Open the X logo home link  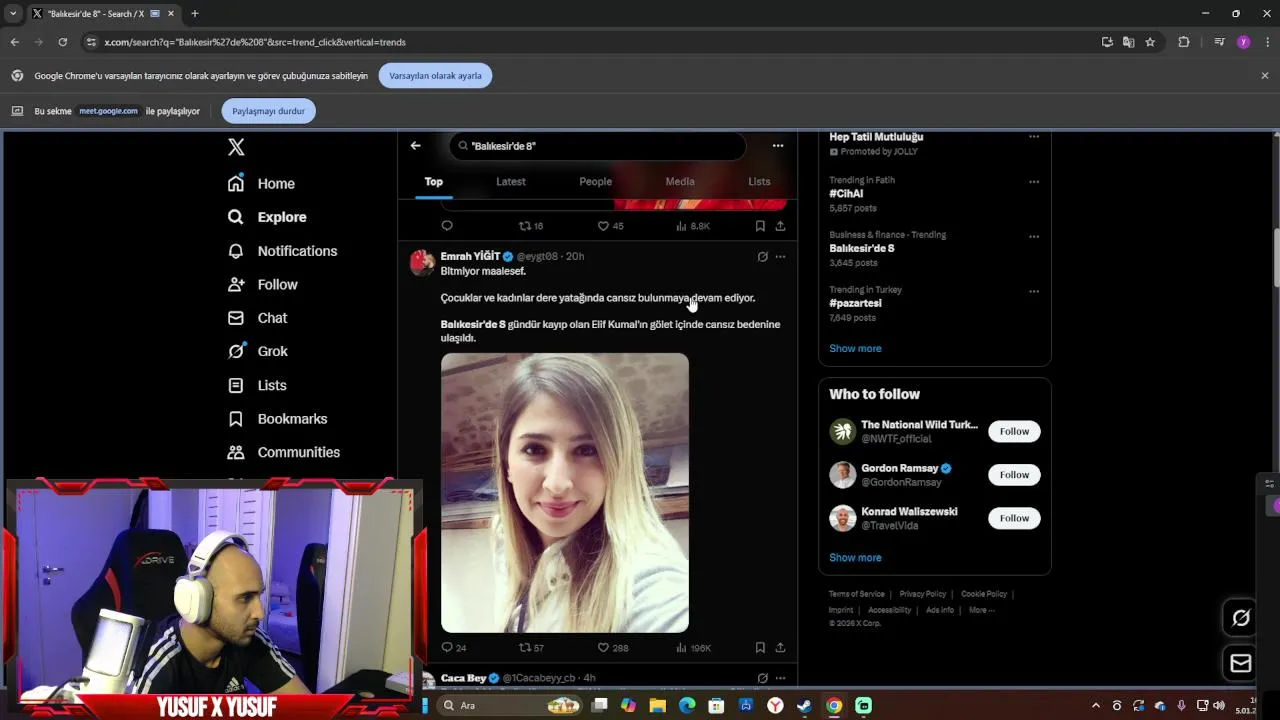tap(236, 147)
